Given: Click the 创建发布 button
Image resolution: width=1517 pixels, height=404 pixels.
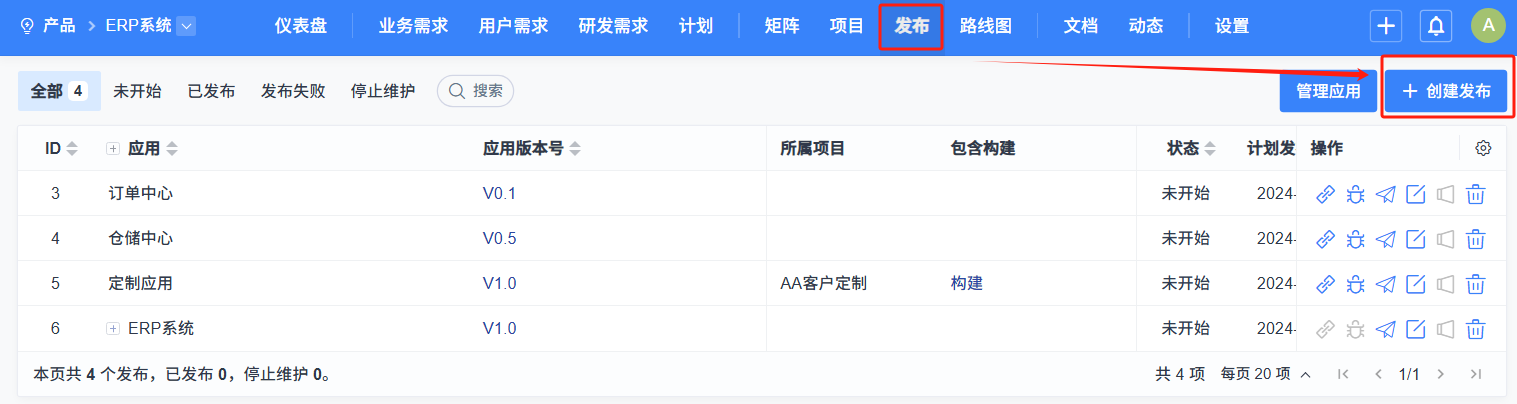Looking at the screenshot, I should tap(1446, 91).
